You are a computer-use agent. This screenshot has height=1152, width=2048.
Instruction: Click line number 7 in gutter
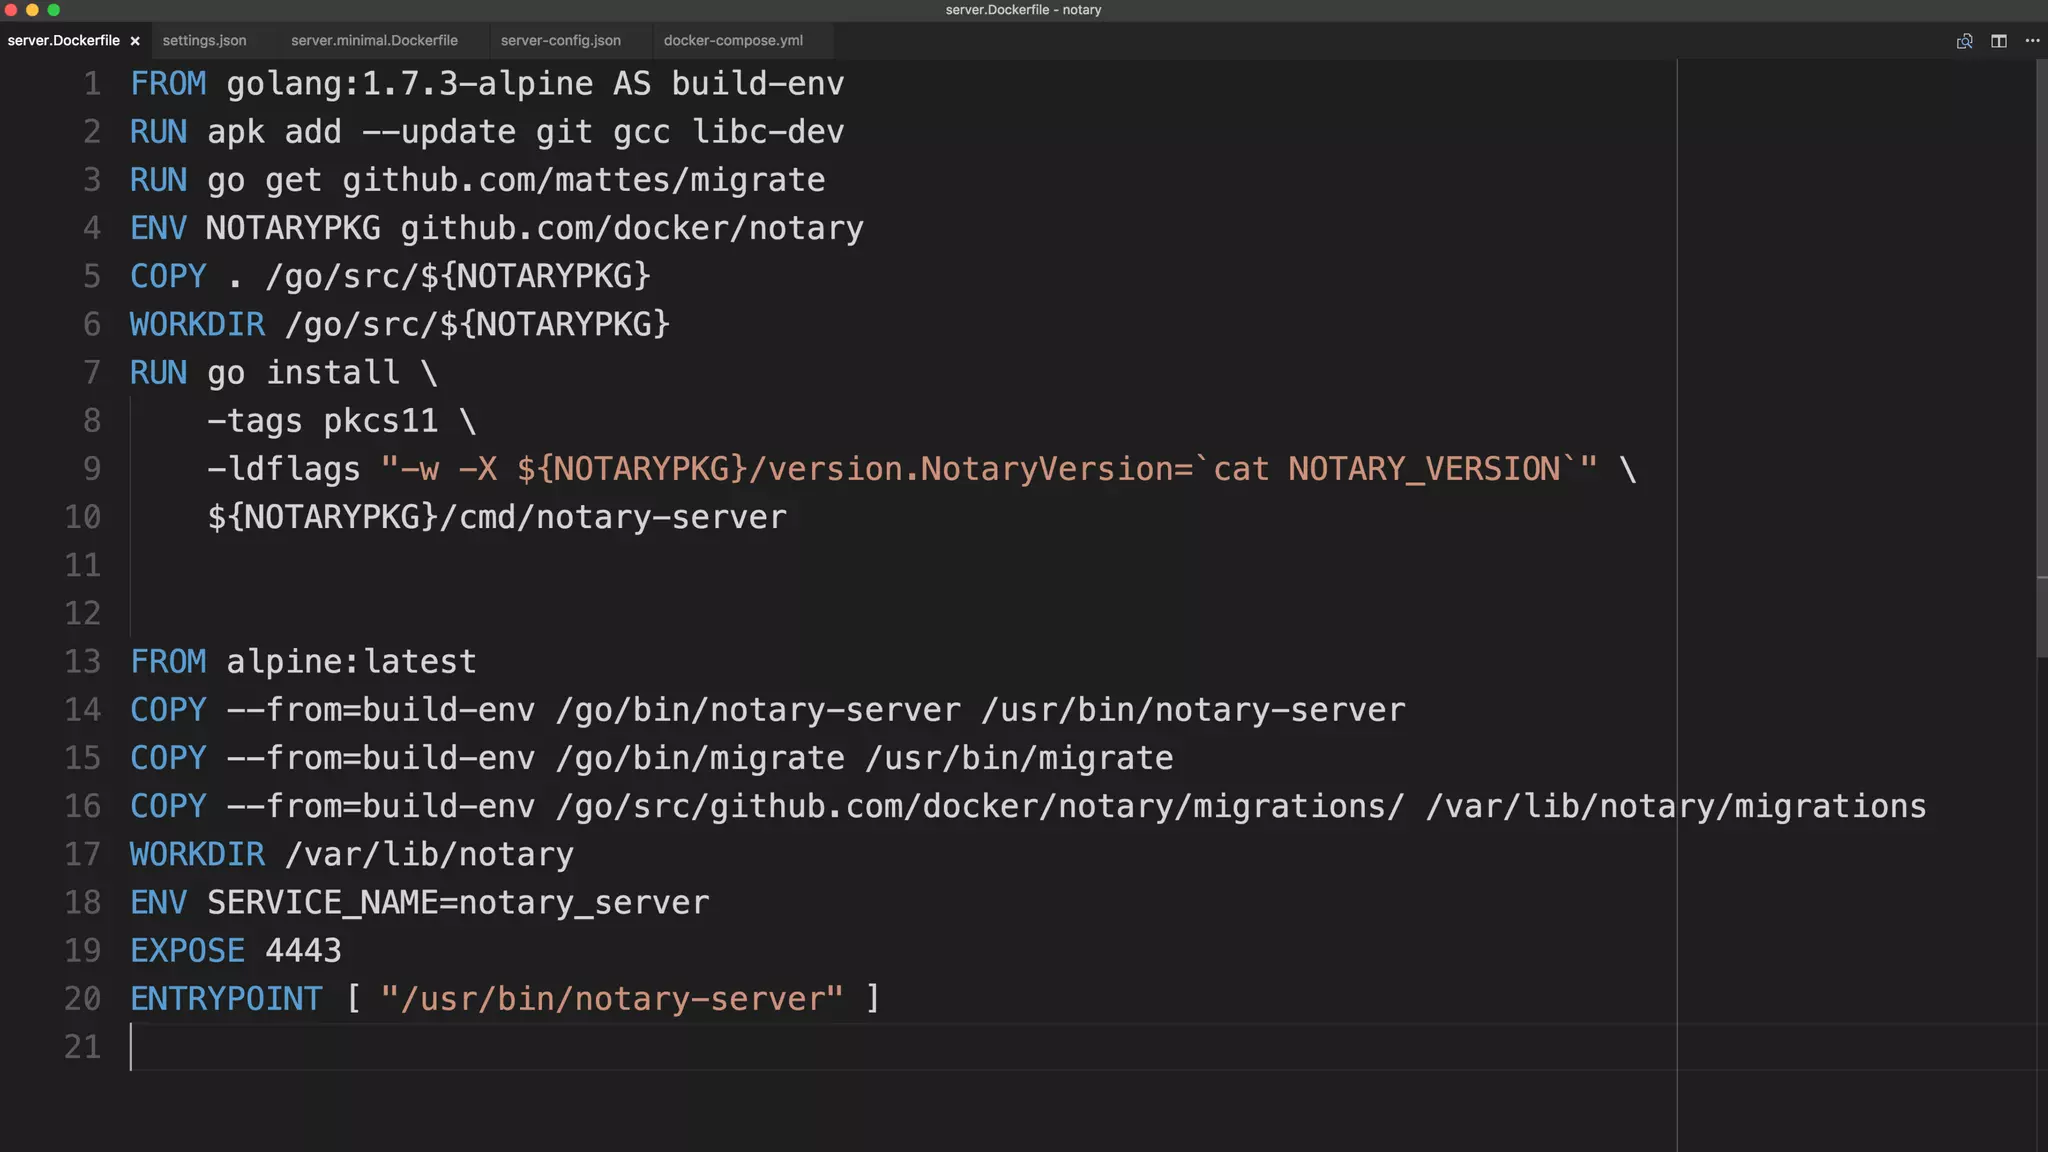coord(91,373)
